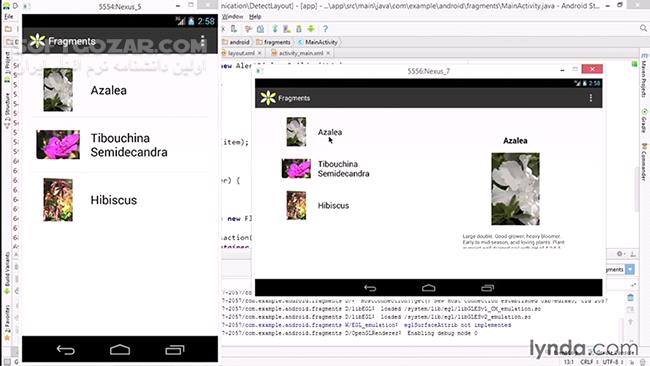The width and height of the screenshot is (650, 366).
Task: Click Search Everywhere magnifier icon
Action: [x=643, y=28]
